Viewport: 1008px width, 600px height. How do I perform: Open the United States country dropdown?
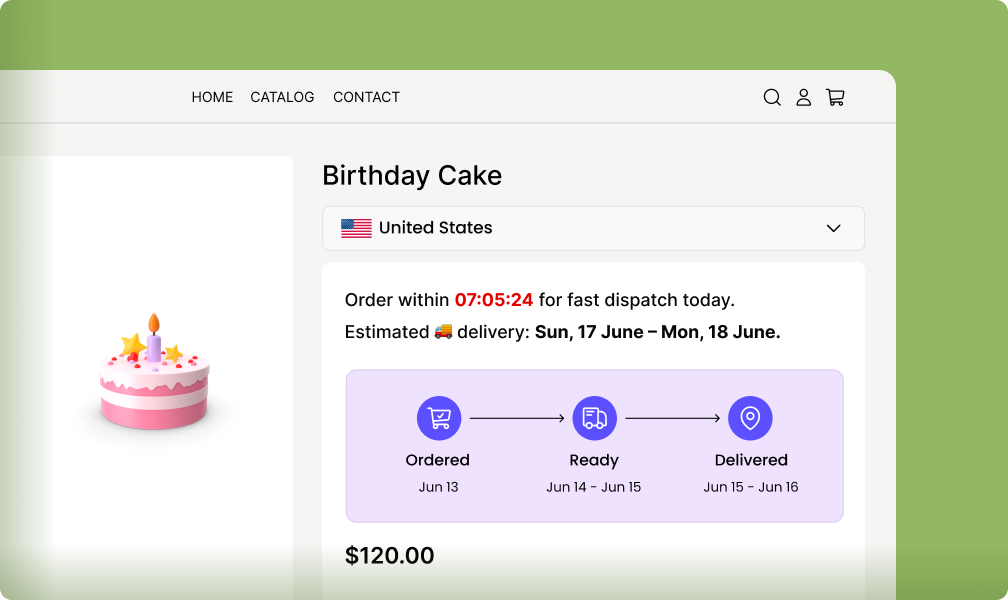(593, 228)
